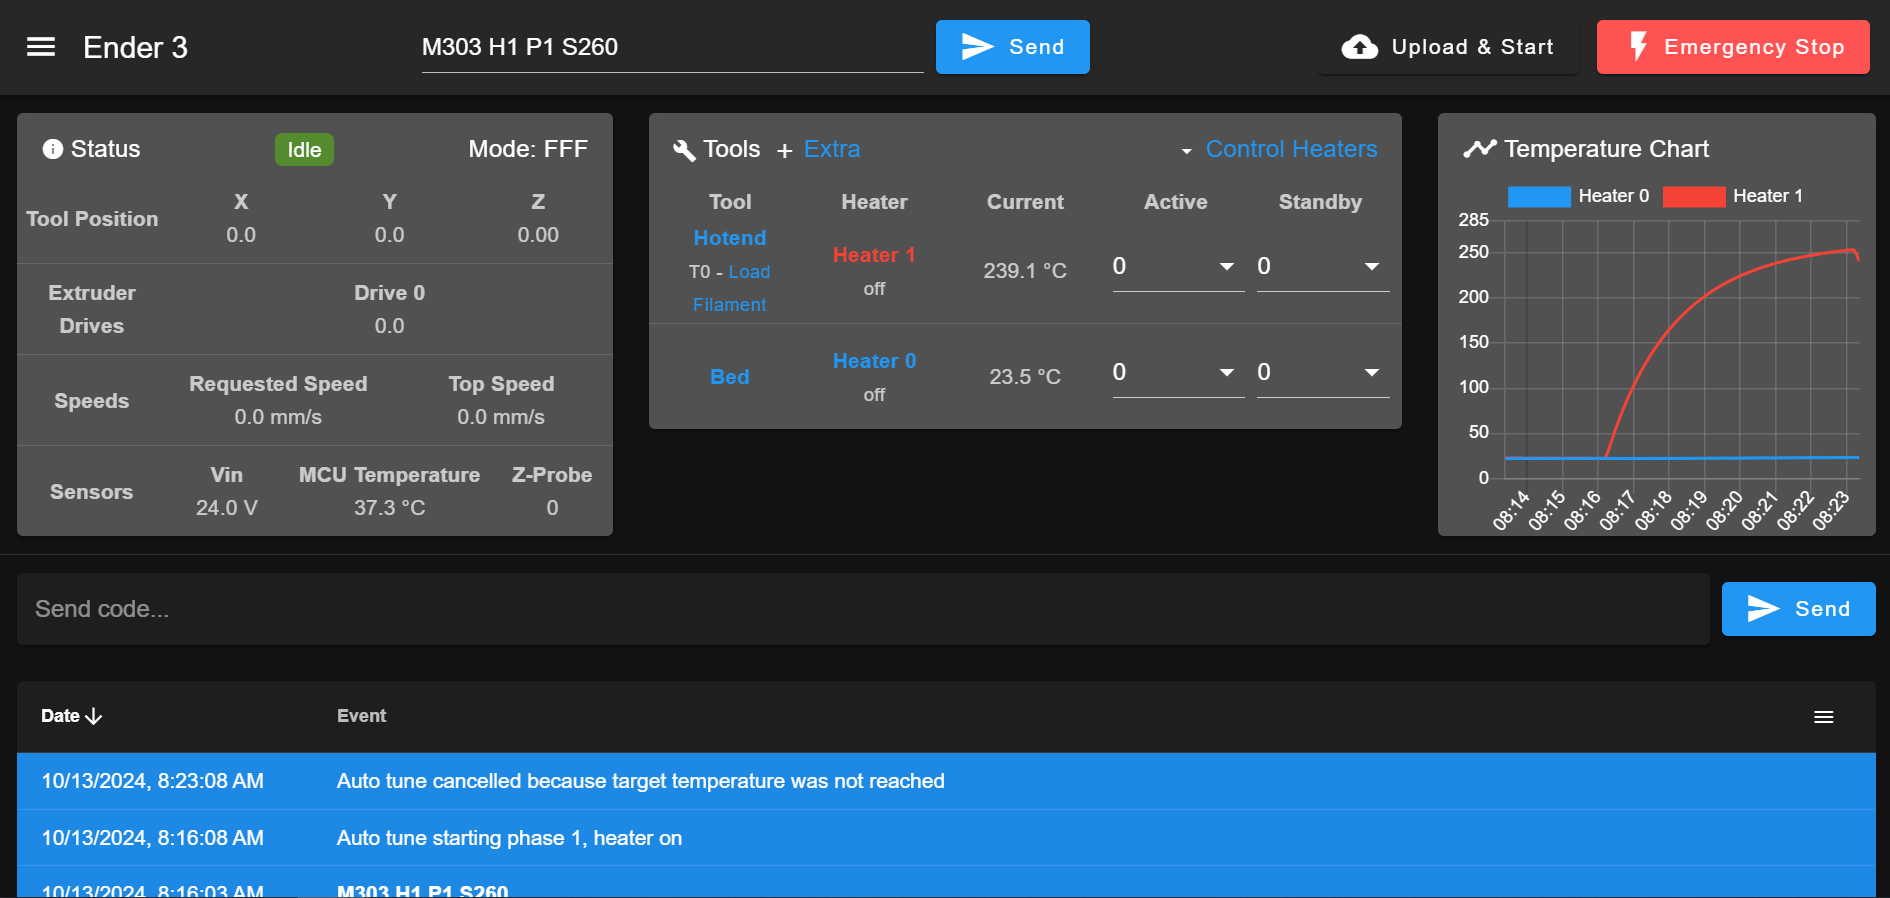1890x898 pixels.
Task: Click the Bed link
Action: 730,377
